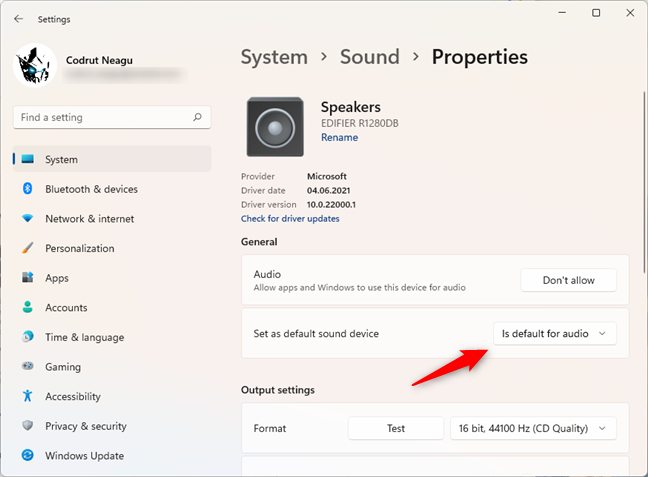Click the Windows Update icon
Viewport: 648px width, 477px height.
28,456
